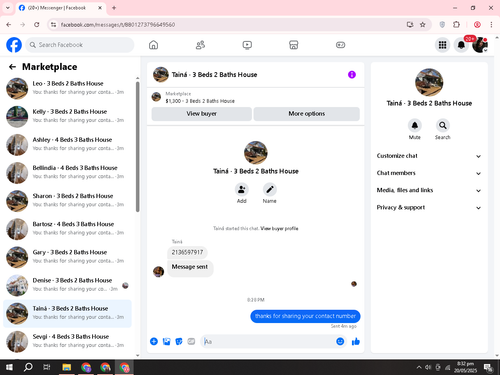Open the Marketplace storefront icon in top nav
This screenshot has width=500, height=375.
click(294, 45)
